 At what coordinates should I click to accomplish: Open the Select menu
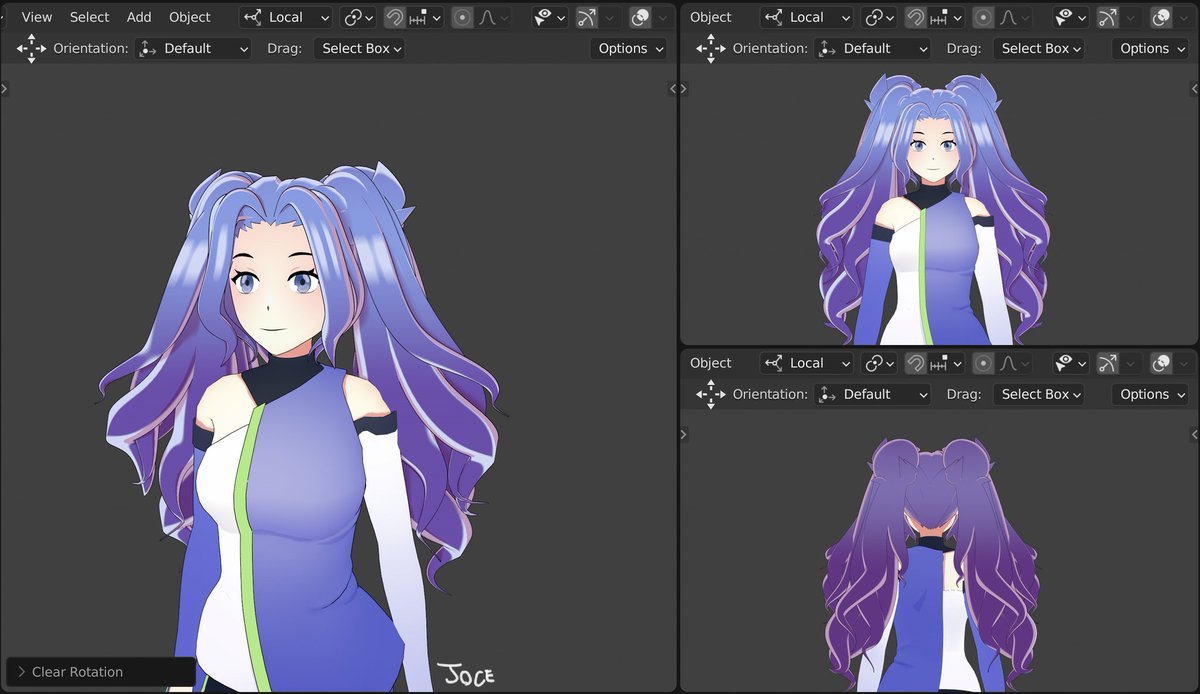(89, 16)
